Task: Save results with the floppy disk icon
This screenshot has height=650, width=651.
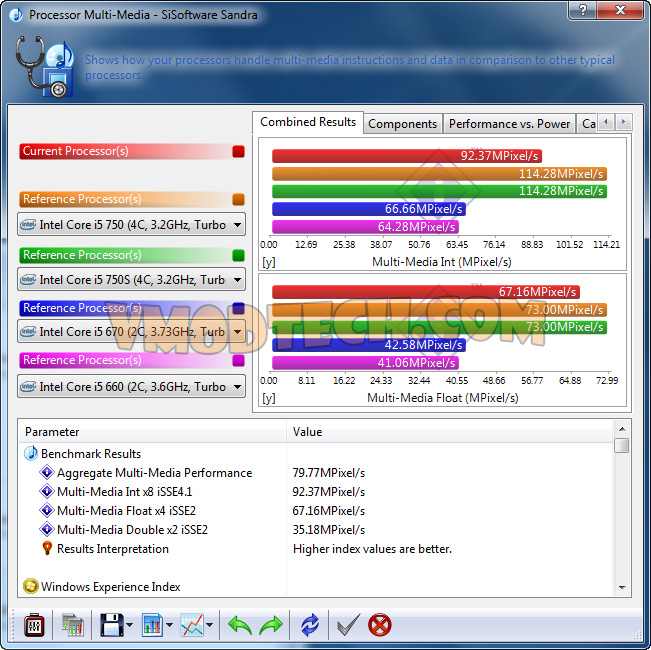Action: pyautogui.click(x=112, y=625)
